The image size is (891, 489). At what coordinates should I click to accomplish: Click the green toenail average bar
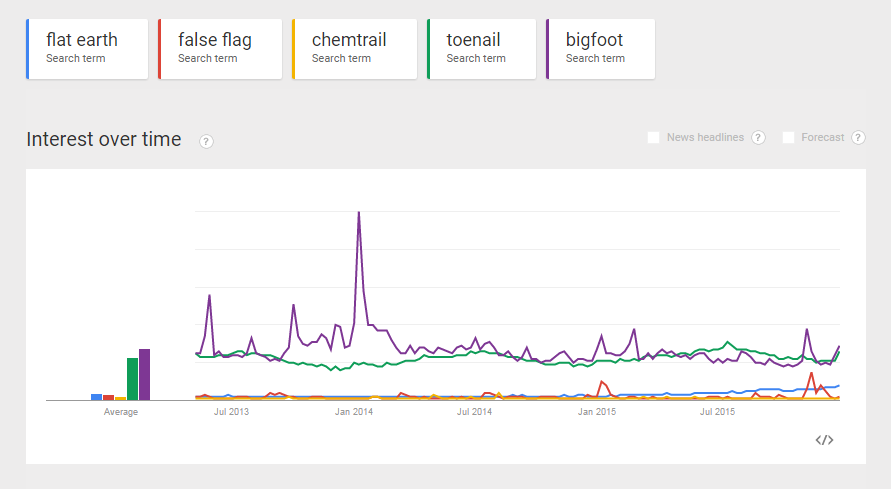click(x=132, y=379)
